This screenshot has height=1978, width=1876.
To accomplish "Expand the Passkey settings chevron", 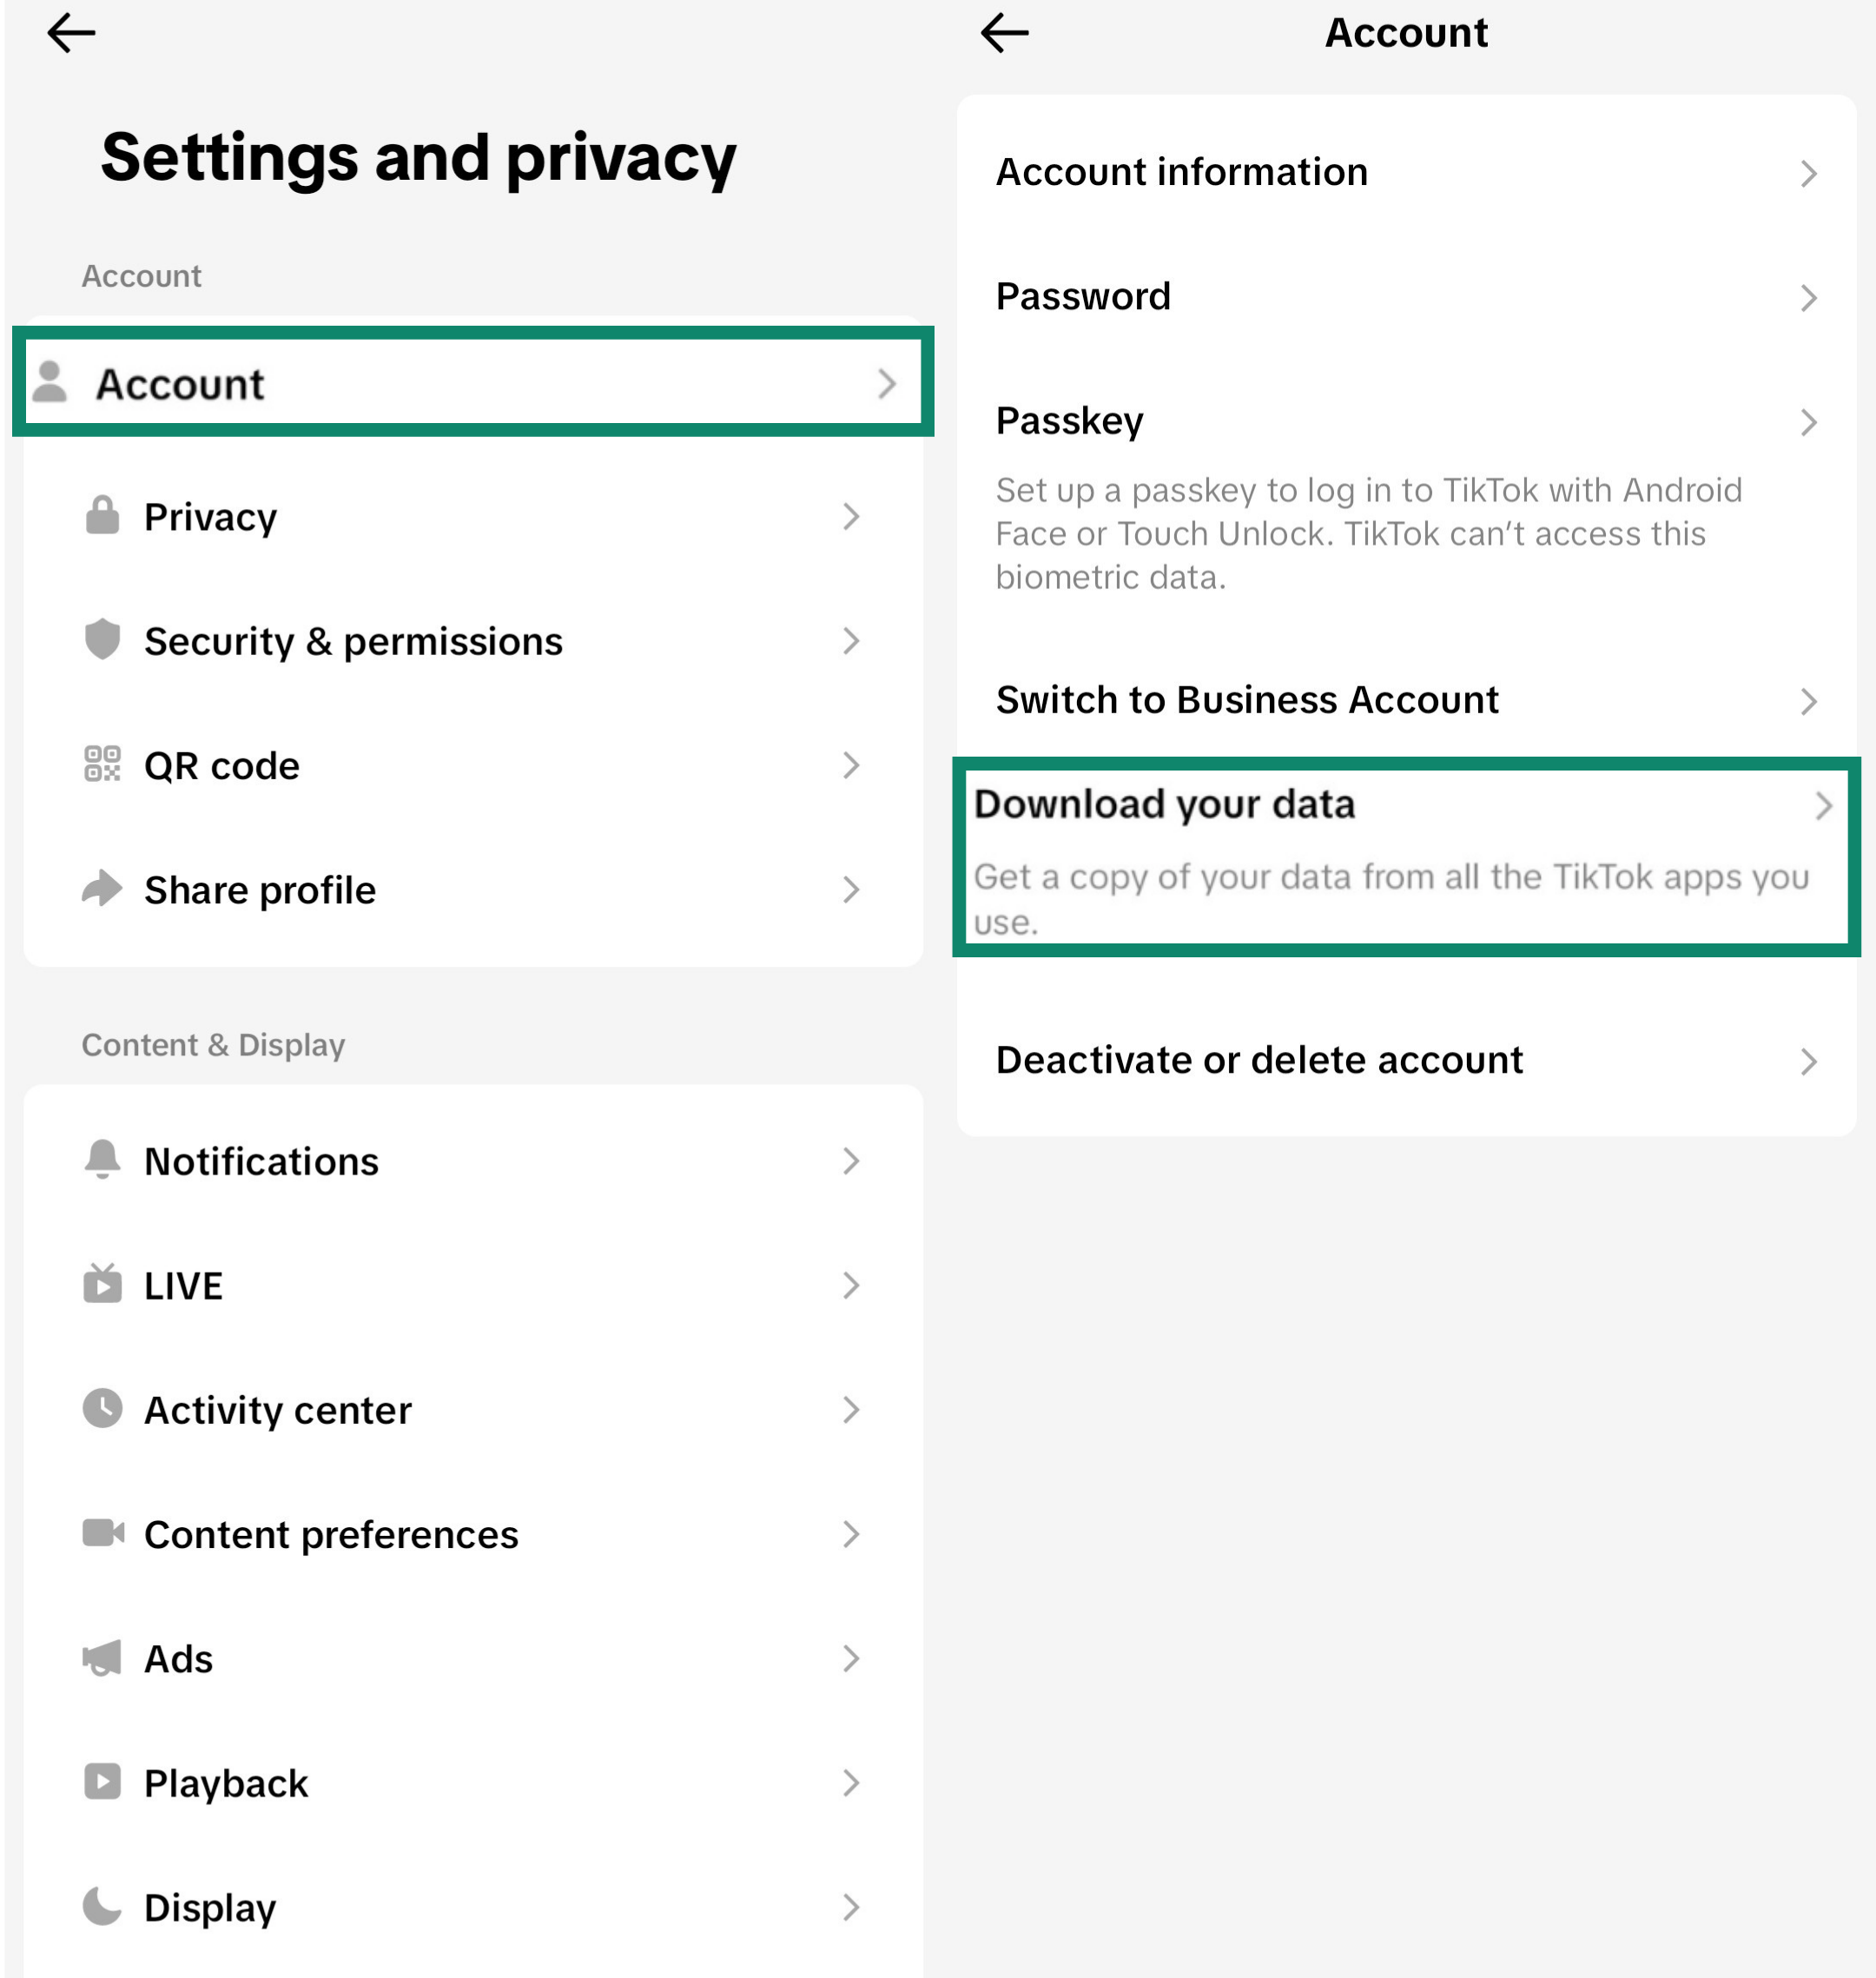I will [1808, 422].
